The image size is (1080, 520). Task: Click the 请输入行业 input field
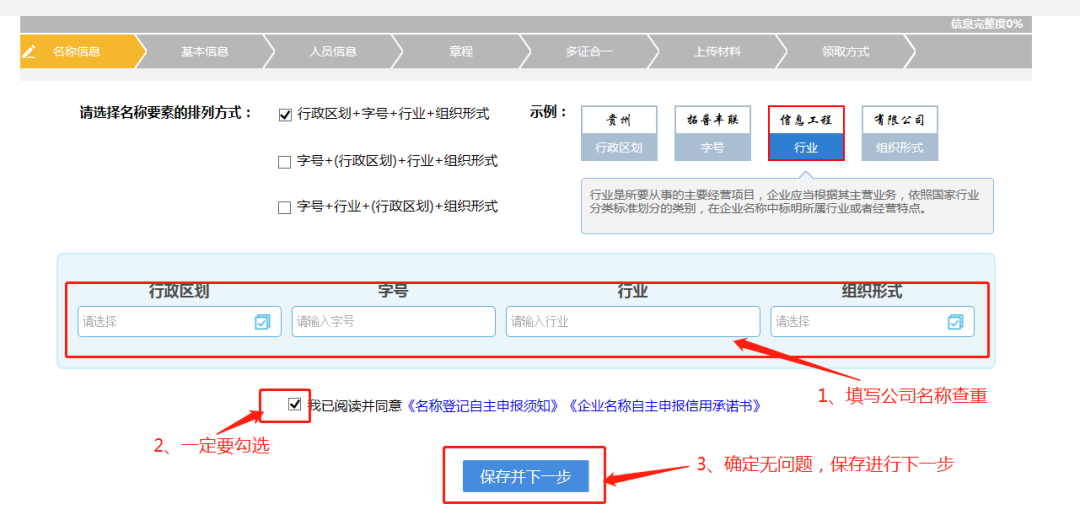coord(633,322)
